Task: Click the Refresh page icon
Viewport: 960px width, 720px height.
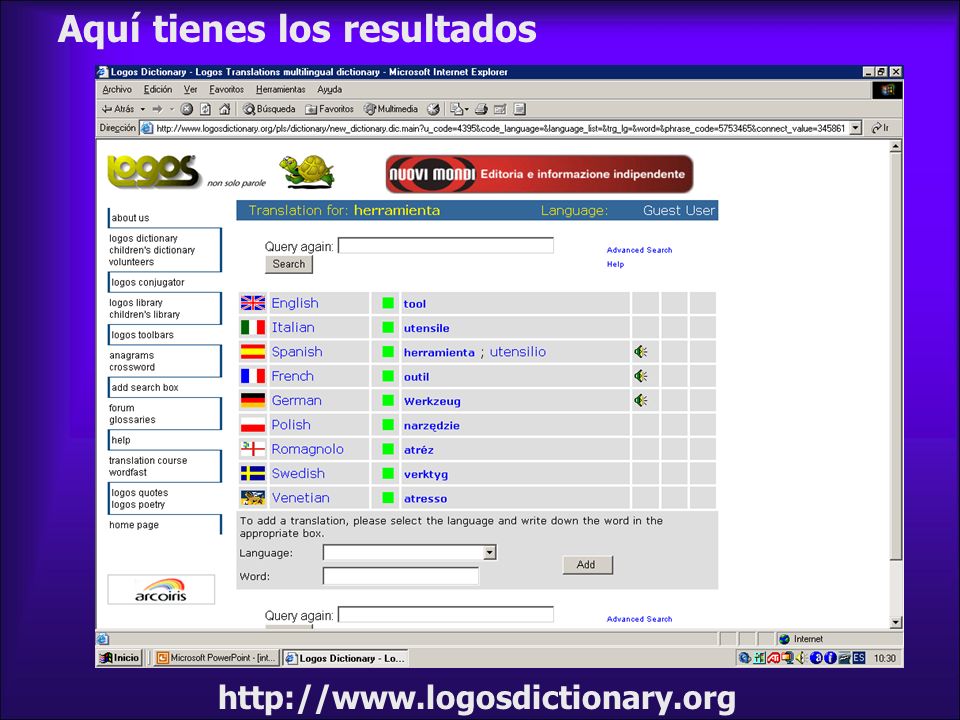Action: coord(206,109)
